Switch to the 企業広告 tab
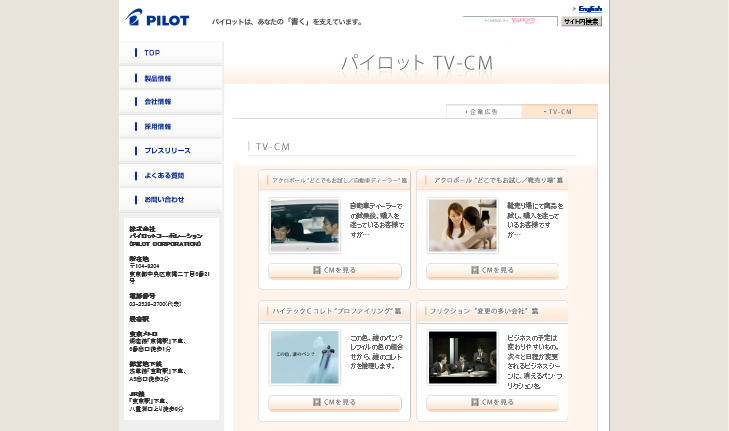This screenshot has height=431, width=729. (484, 112)
